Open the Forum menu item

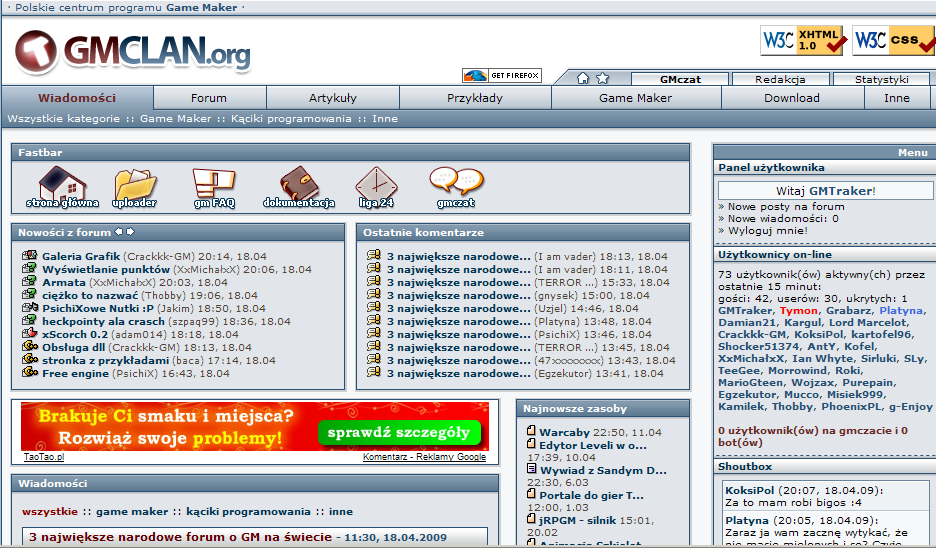click(209, 98)
